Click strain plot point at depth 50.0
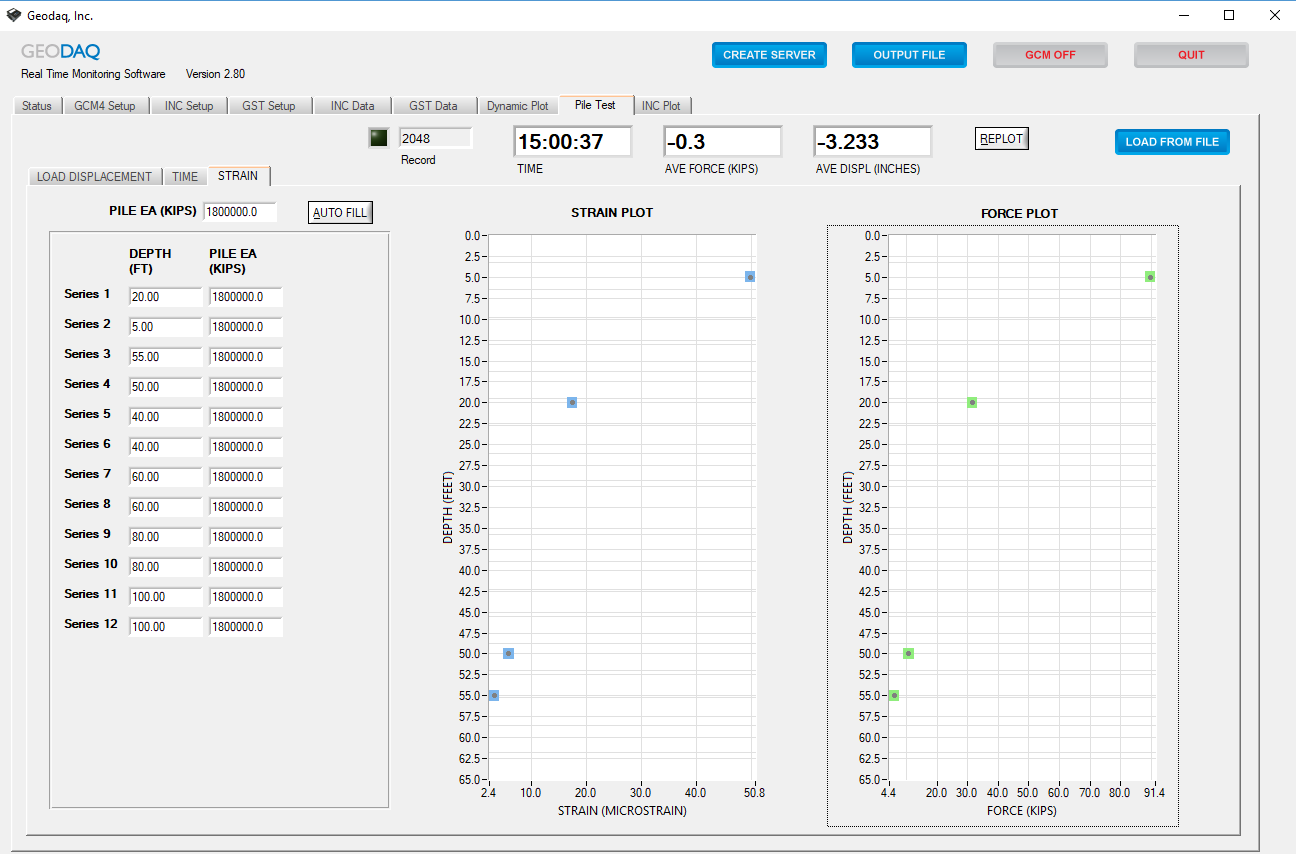The image size is (1296, 854). [x=508, y=653]
